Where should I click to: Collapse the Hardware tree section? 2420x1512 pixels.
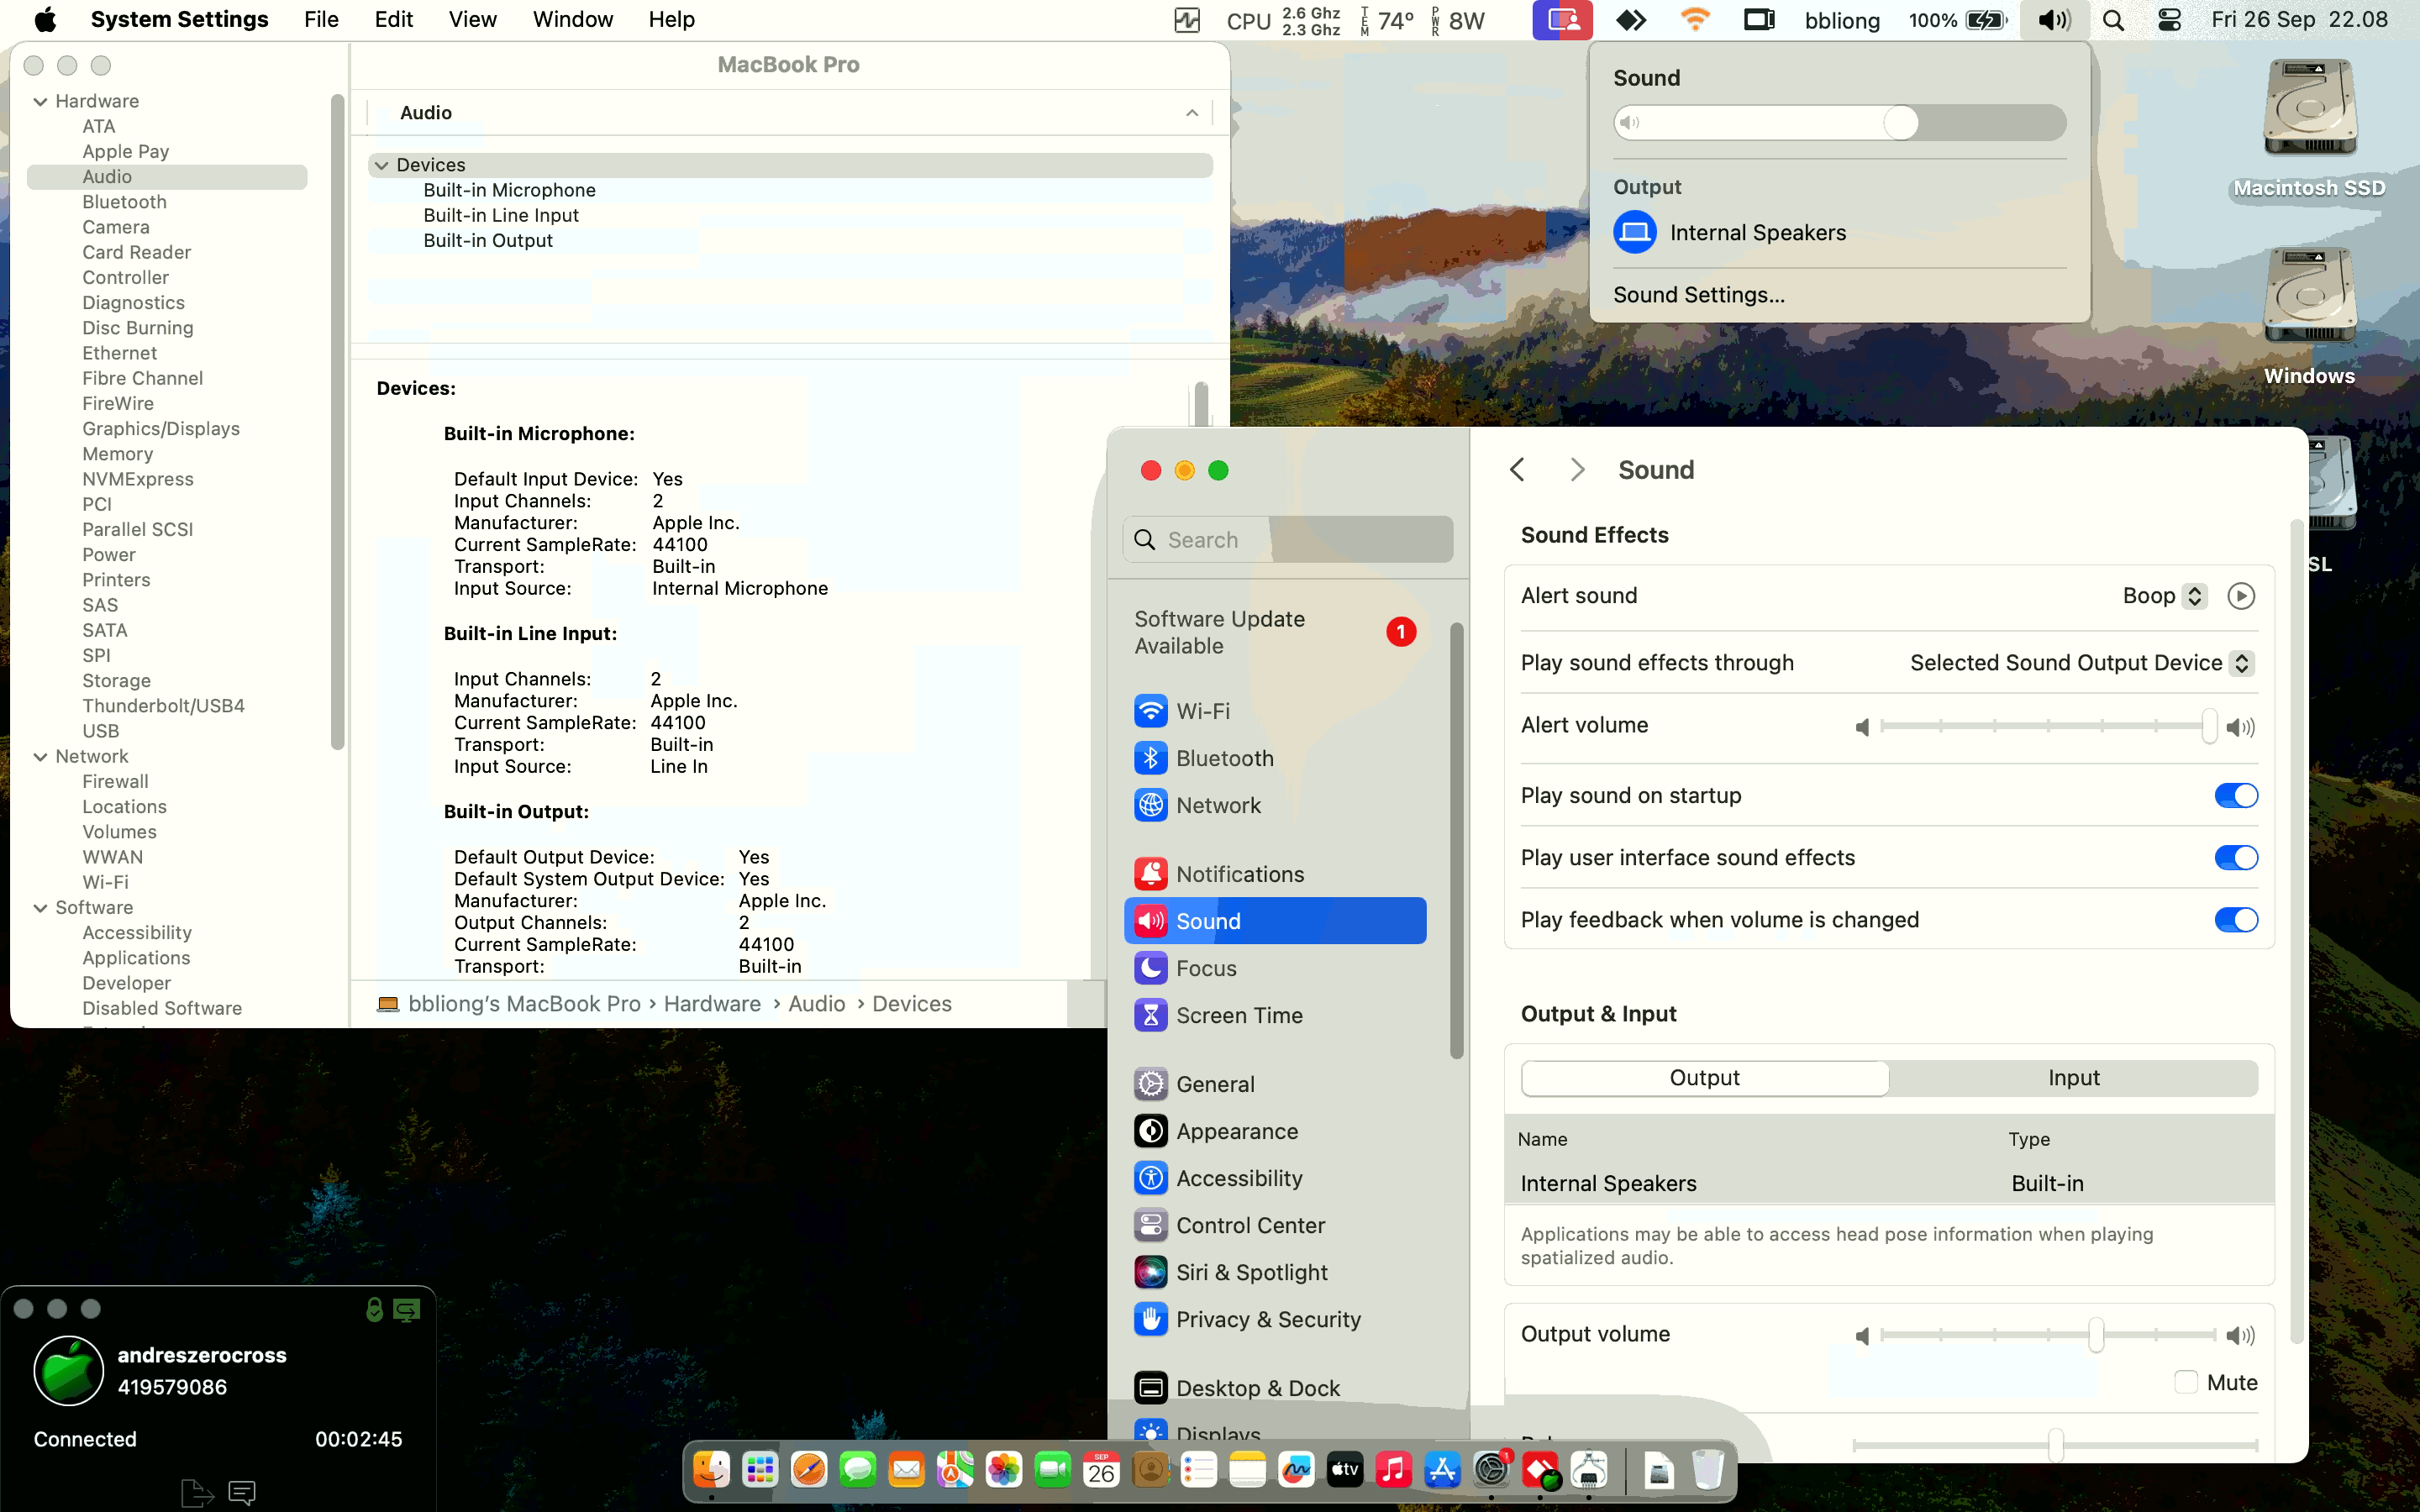pos(41,101)
